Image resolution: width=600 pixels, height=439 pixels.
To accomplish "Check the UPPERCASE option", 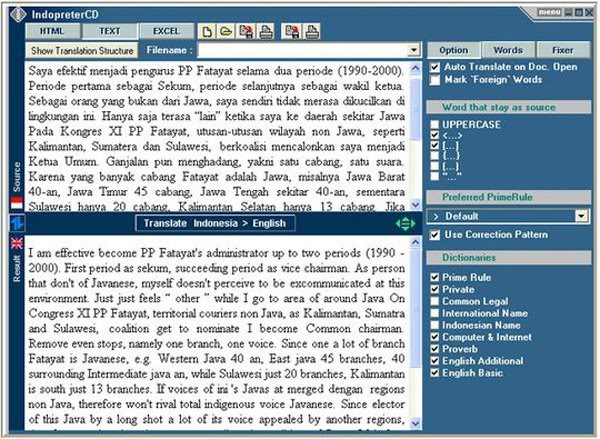I will pyautogui.click(x=434, y=125).
